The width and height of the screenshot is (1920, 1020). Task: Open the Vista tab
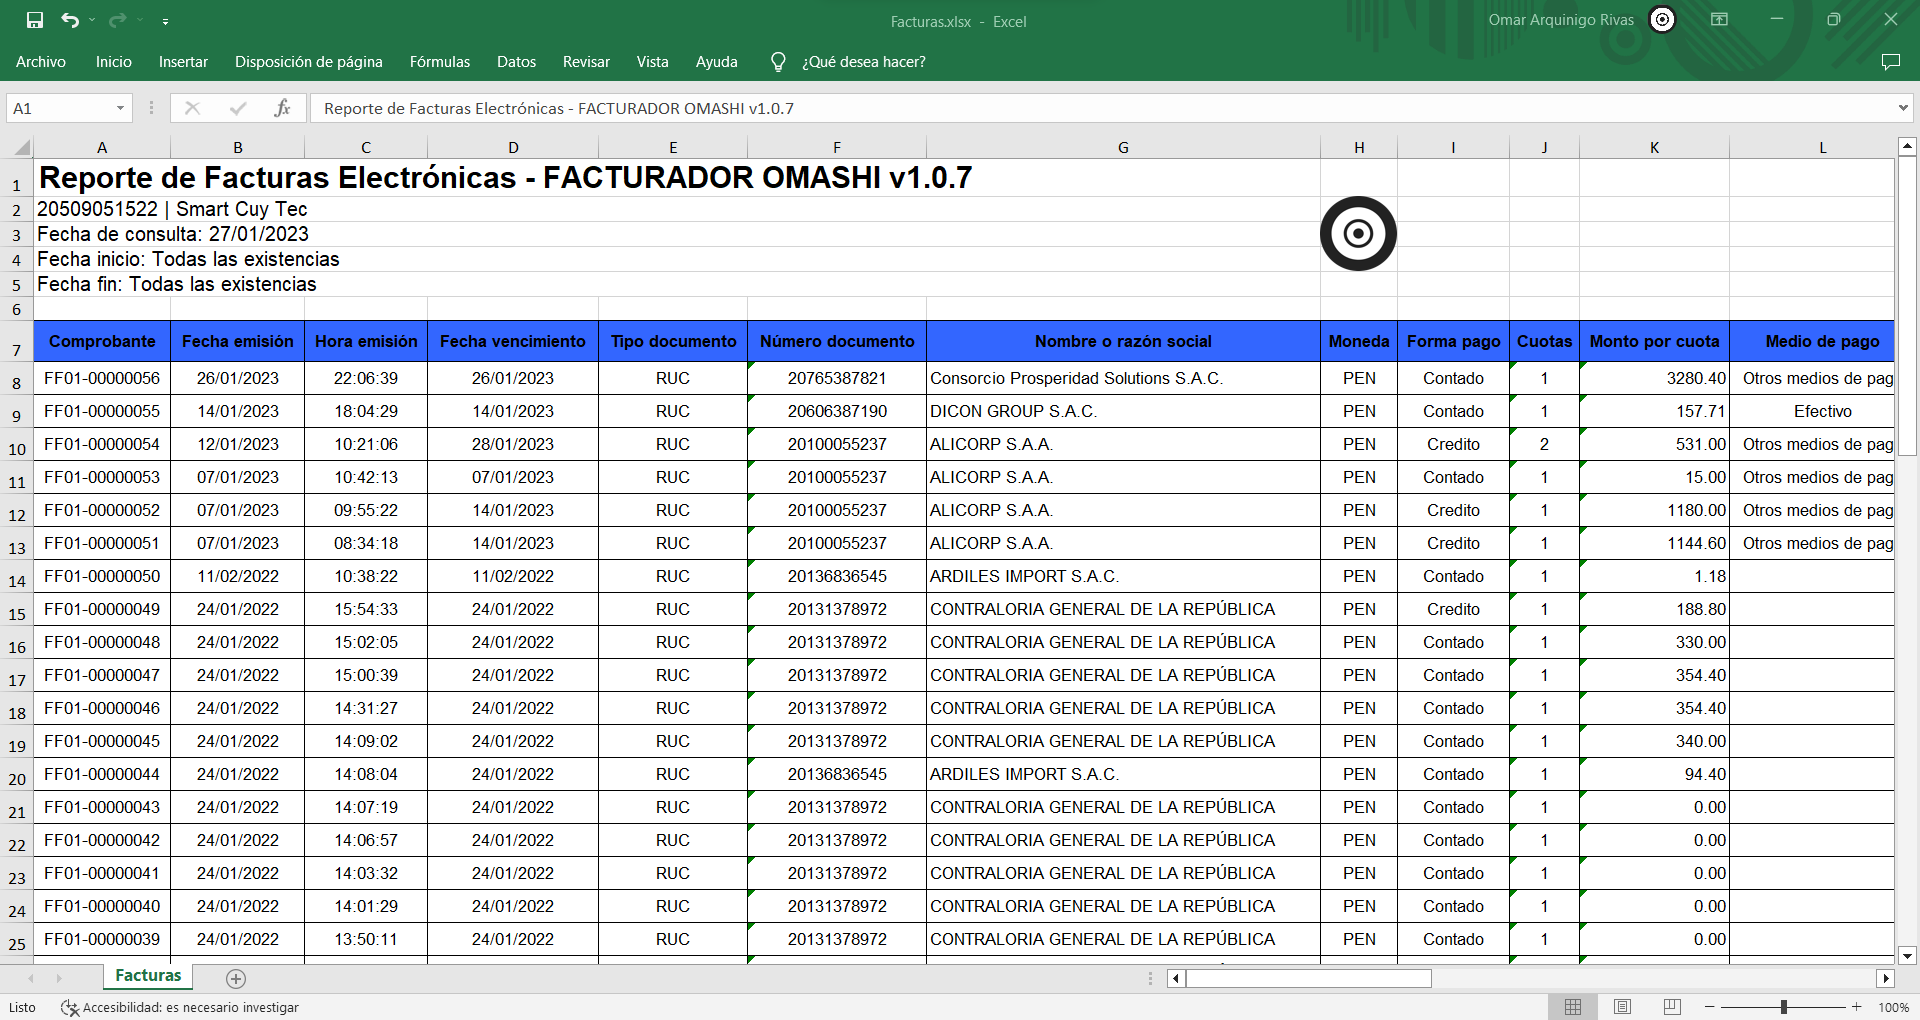pos(653,62)
